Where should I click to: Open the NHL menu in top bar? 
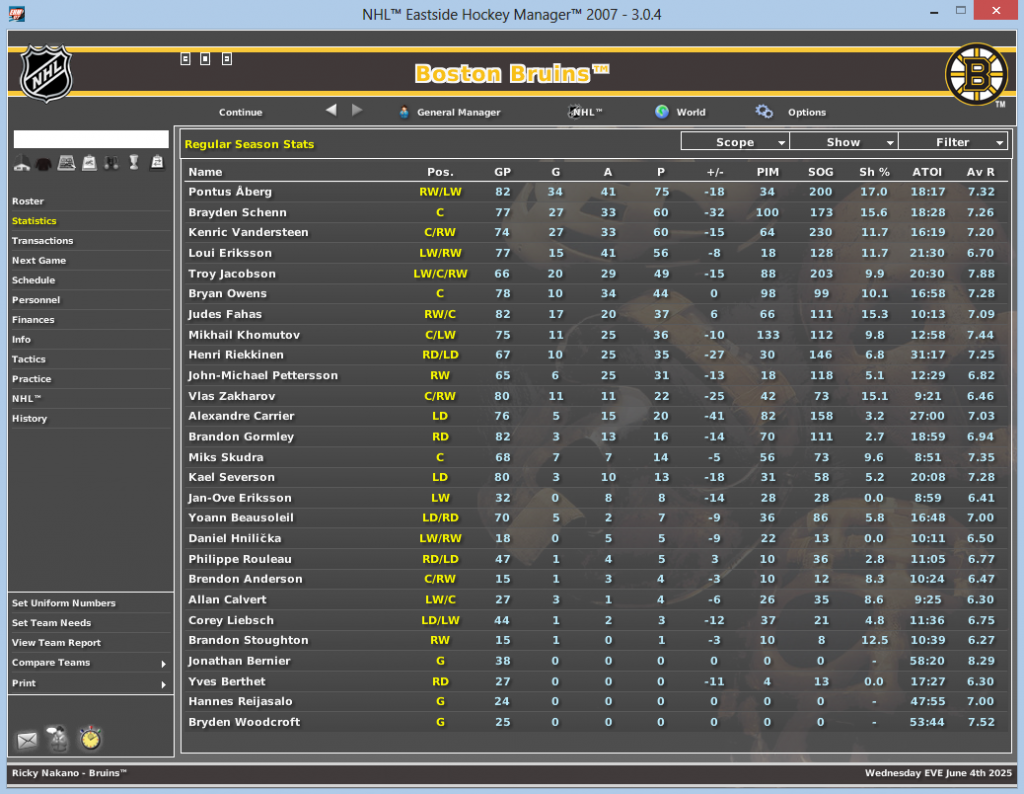[586, 112]
